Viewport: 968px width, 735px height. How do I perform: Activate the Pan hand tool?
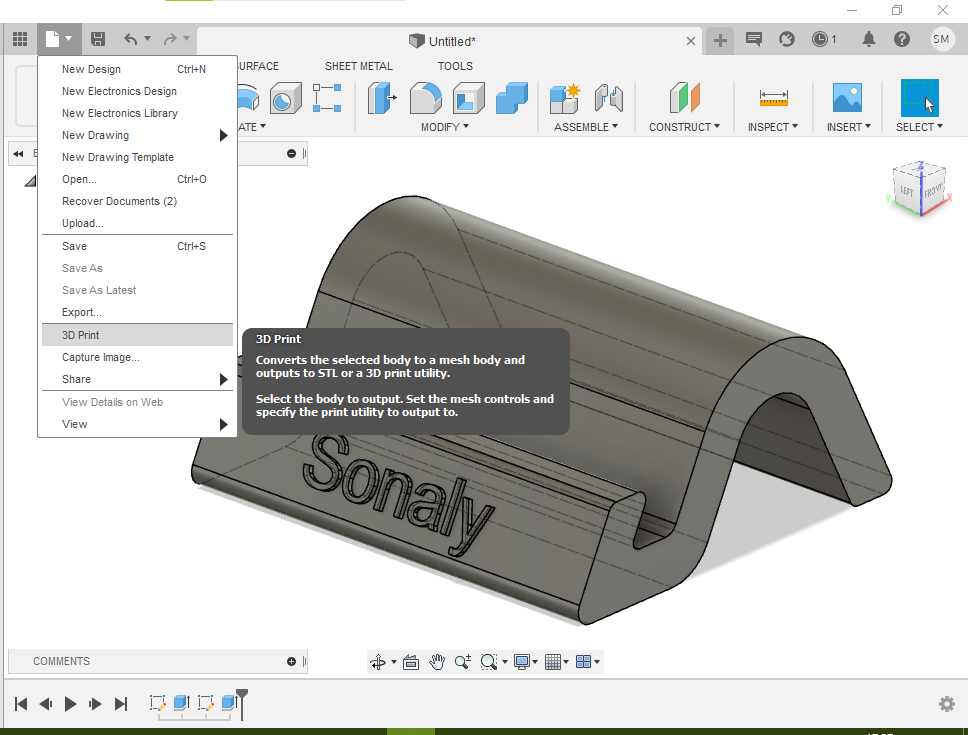437,661
